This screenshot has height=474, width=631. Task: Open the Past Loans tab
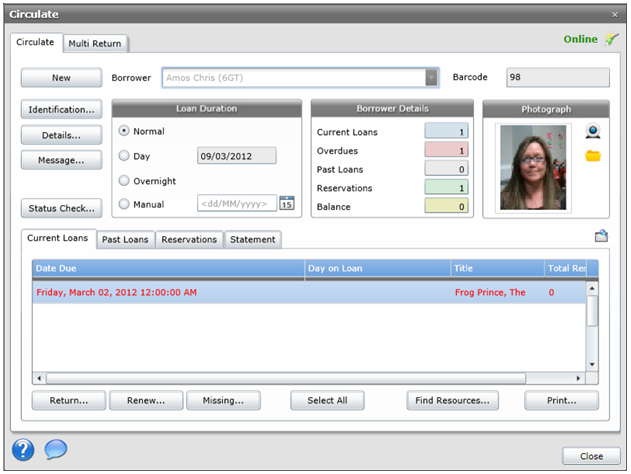tap(125, 240)
